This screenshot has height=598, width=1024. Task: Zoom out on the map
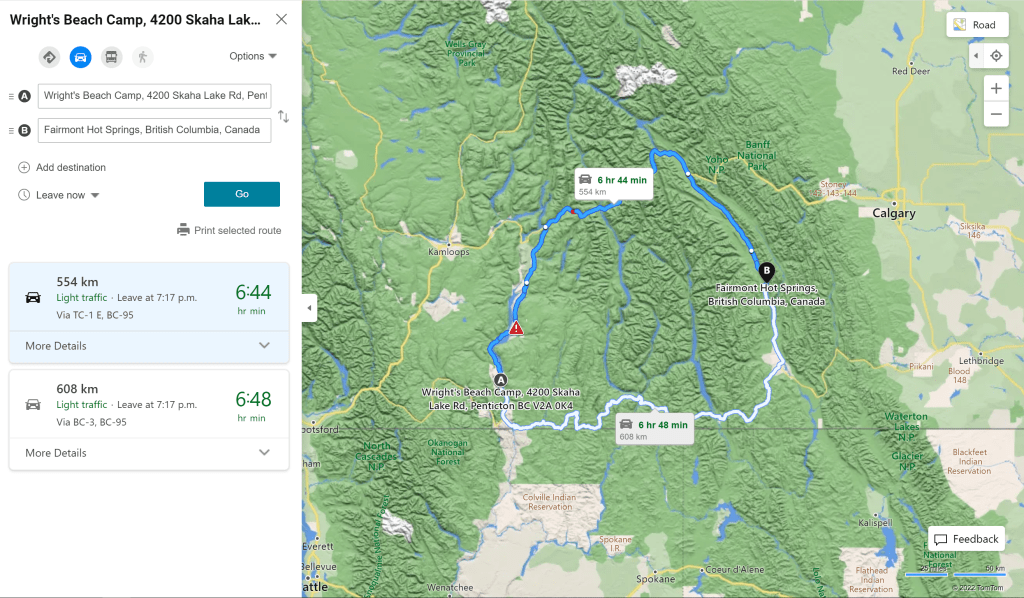coord(996,114)
